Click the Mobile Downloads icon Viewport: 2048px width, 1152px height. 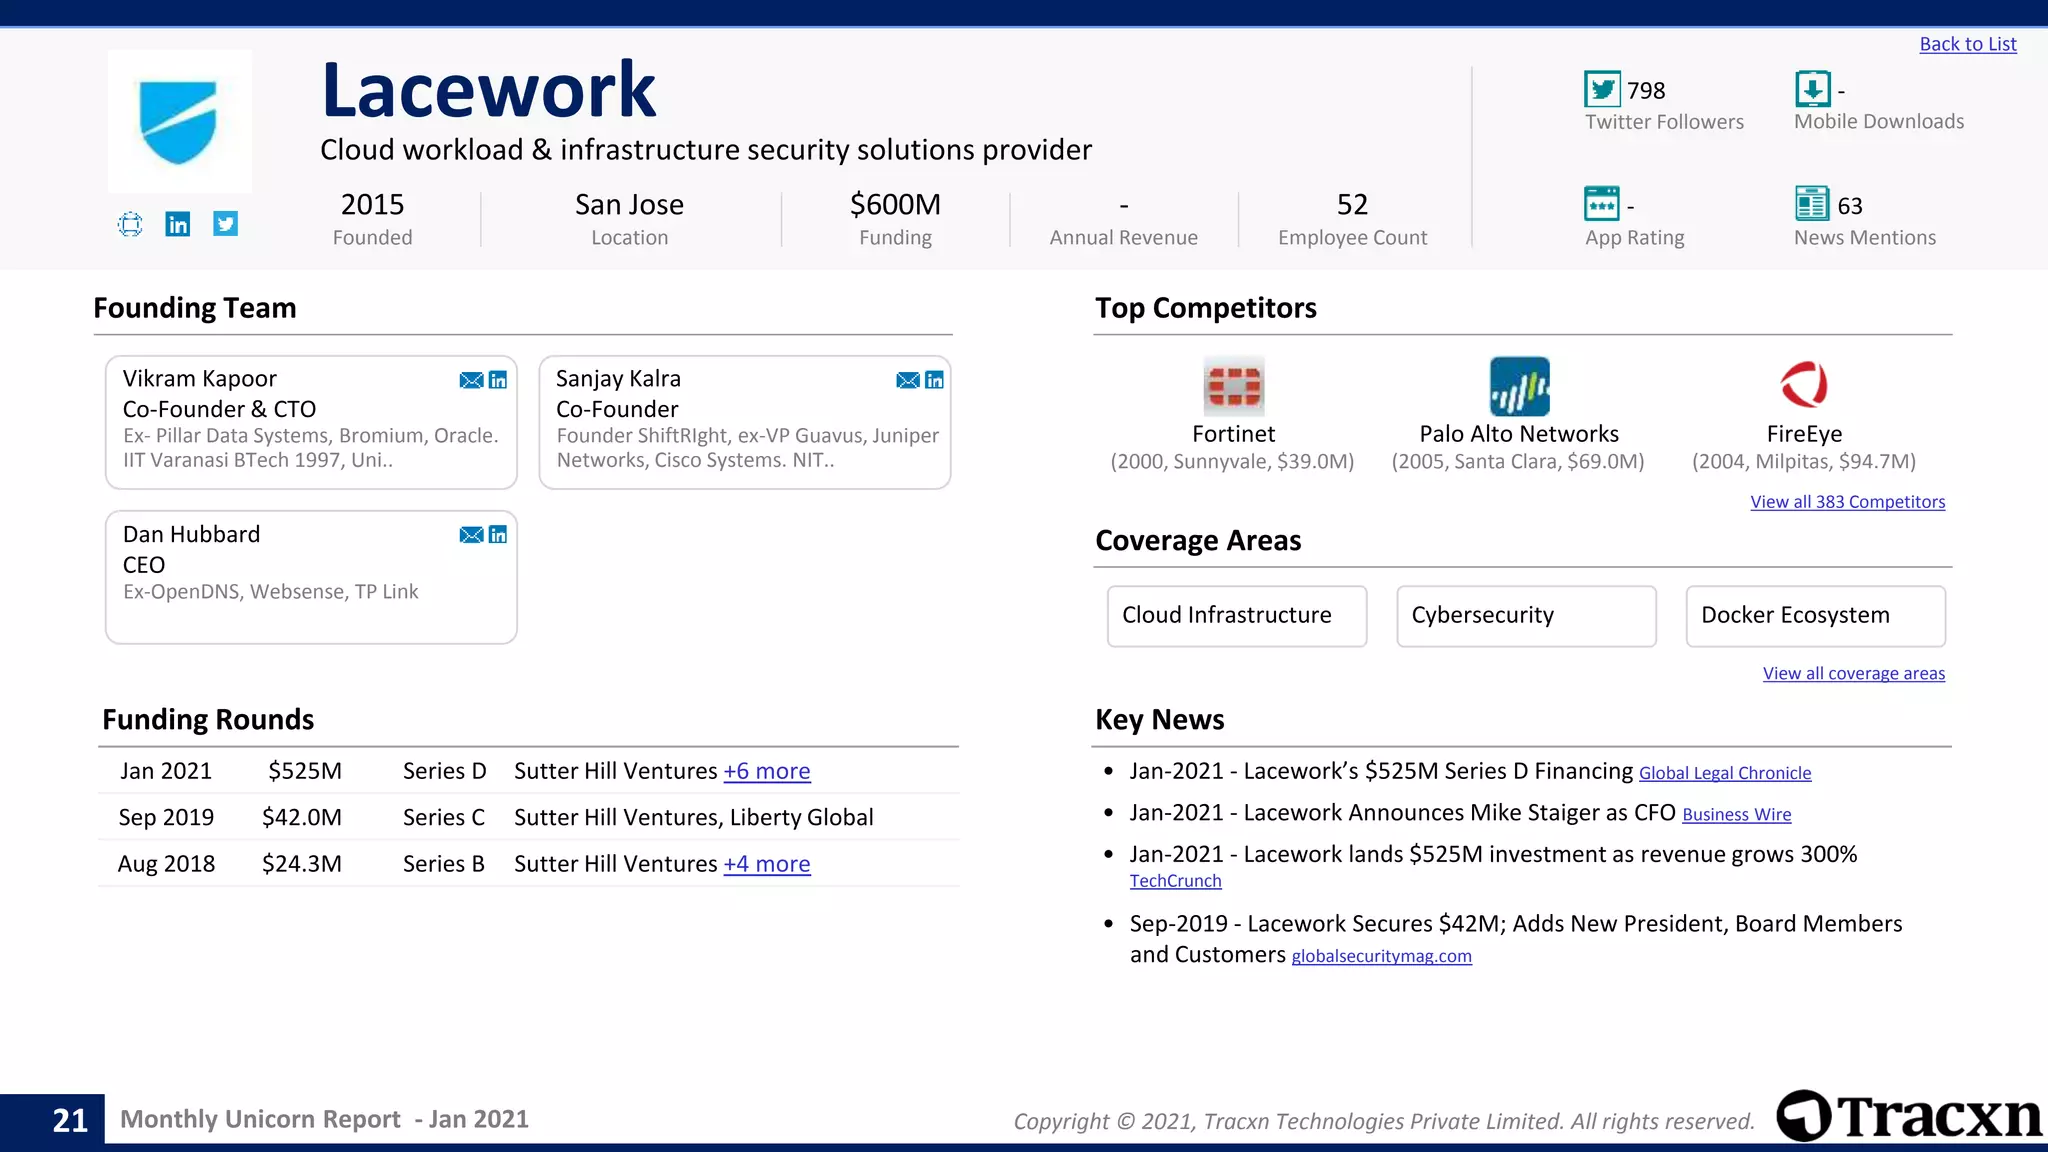pos(1813,89)
